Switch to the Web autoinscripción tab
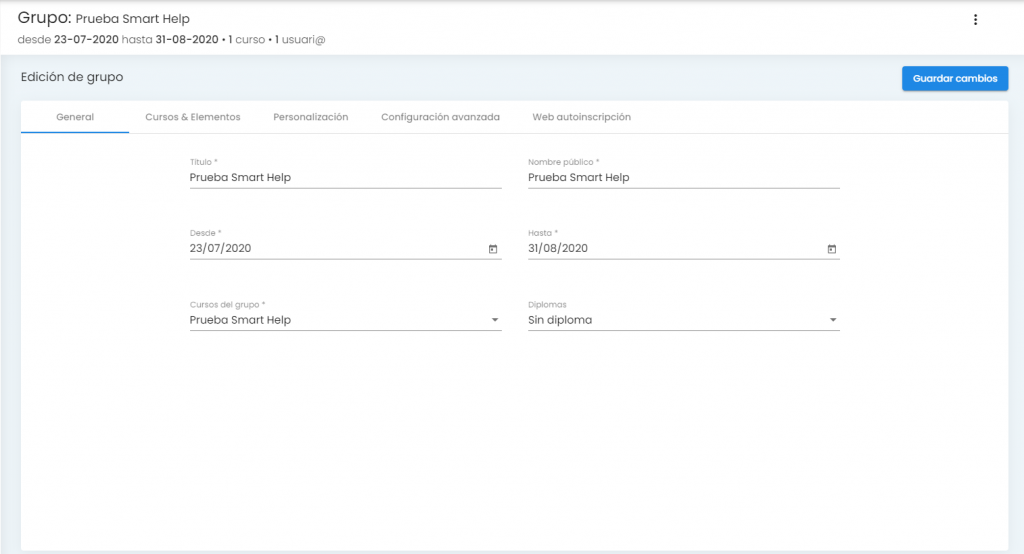This screenshot has height=554, width=1024. (581, 117)
